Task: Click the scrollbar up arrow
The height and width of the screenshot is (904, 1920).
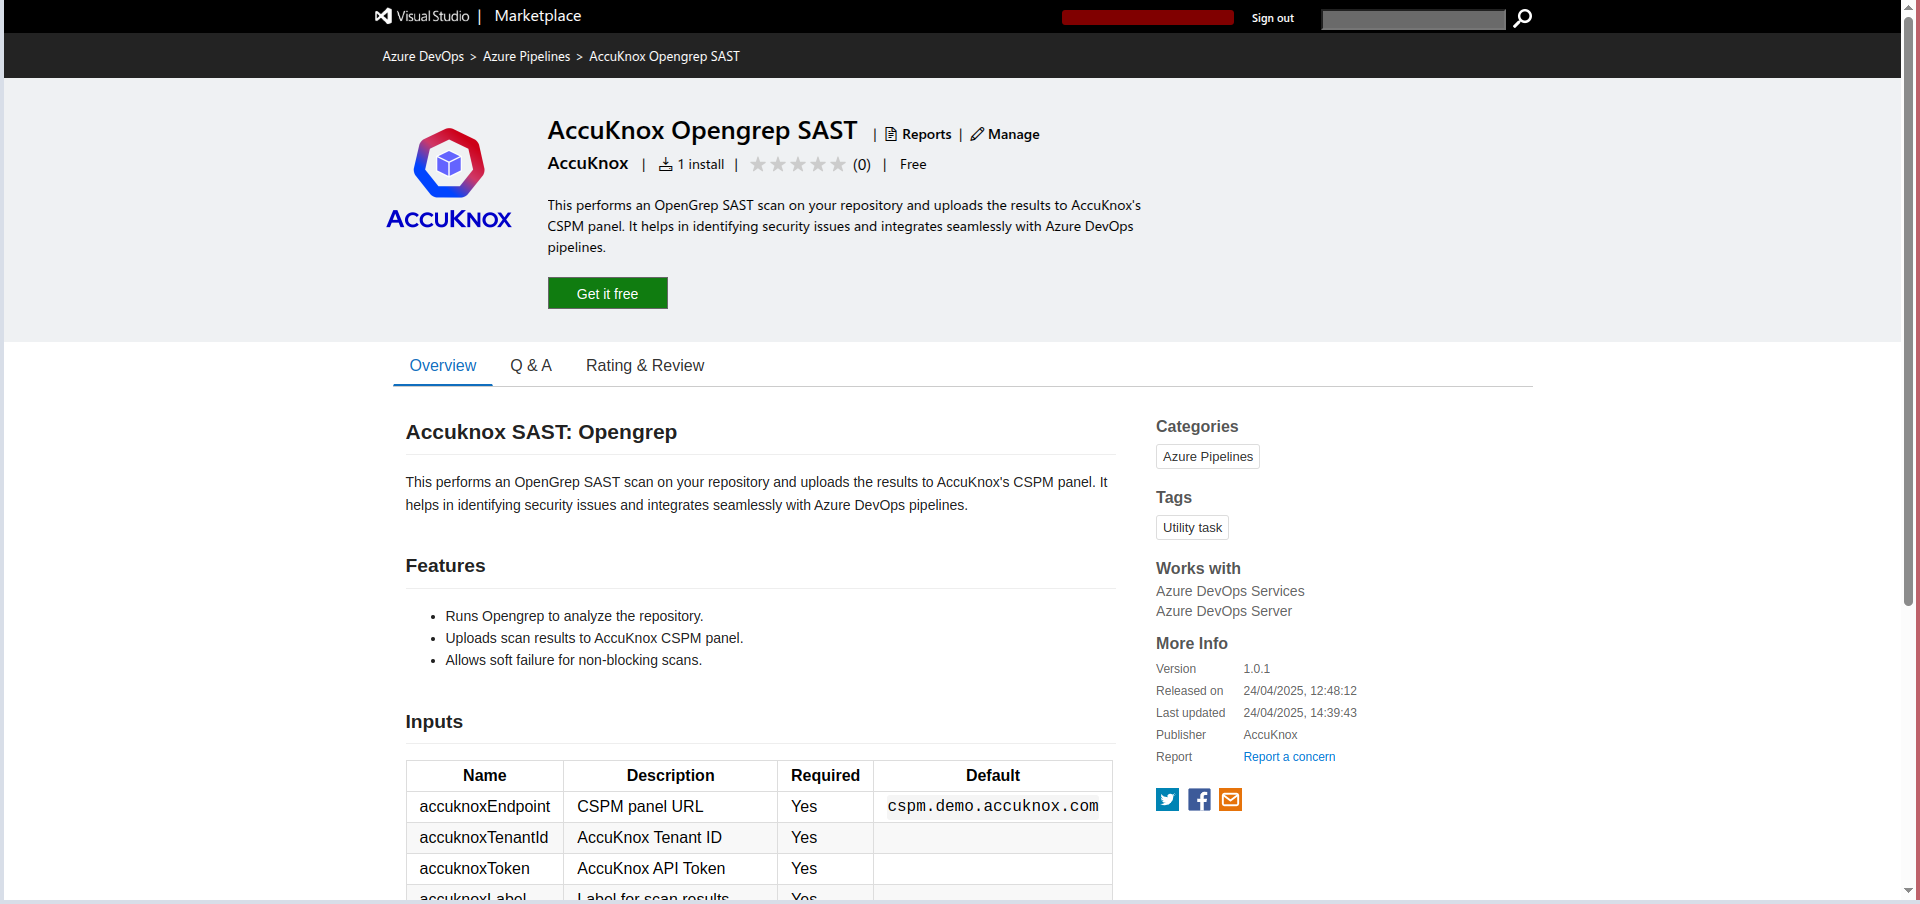Action: click(1908, 6)
